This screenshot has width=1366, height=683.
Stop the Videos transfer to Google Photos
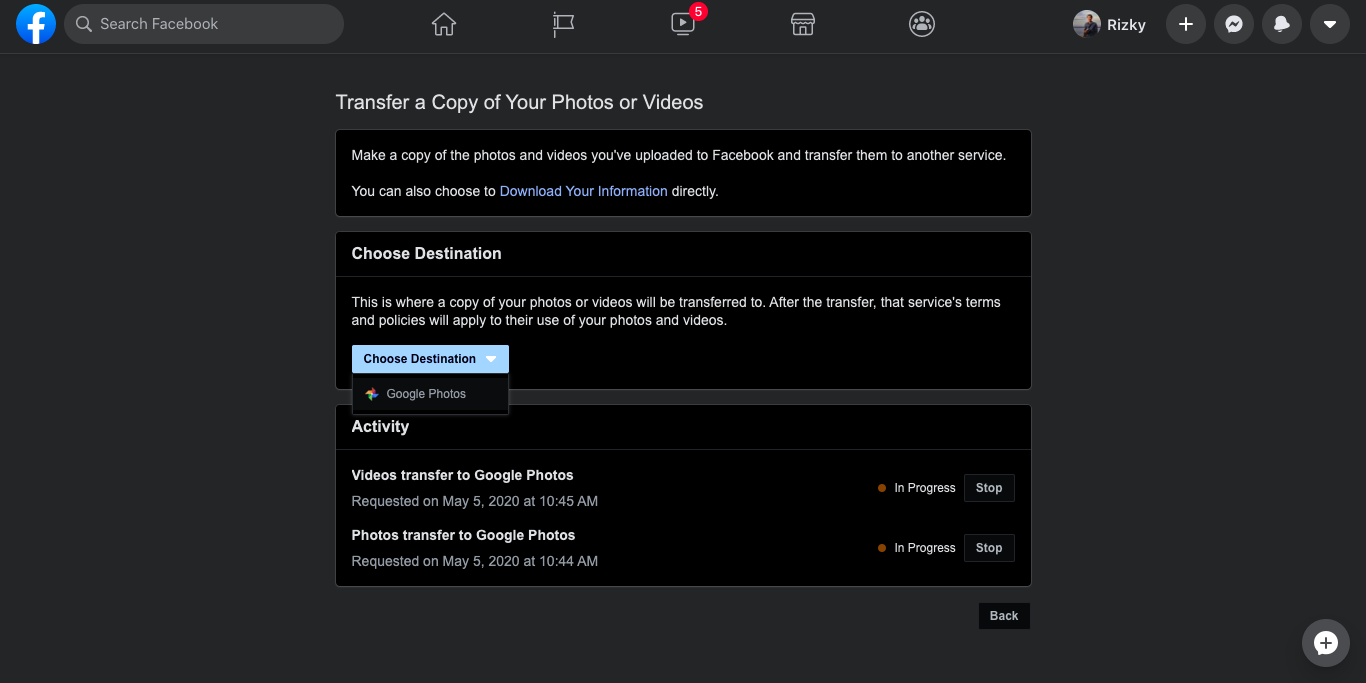[989, 488]
